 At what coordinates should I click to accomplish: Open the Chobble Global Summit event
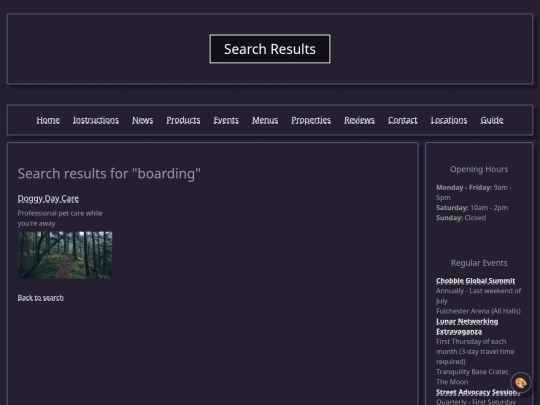(x=476, y=281)
